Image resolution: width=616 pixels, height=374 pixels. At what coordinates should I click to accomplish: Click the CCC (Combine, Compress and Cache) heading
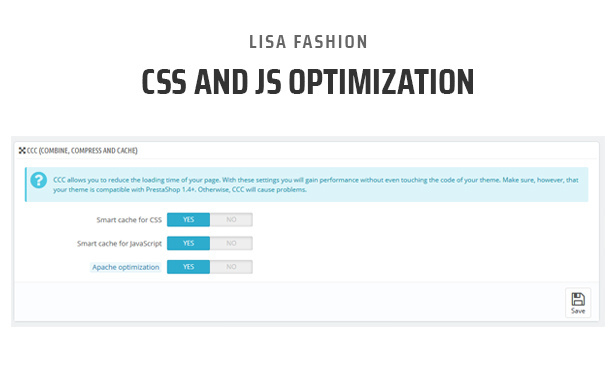point(82,150)
